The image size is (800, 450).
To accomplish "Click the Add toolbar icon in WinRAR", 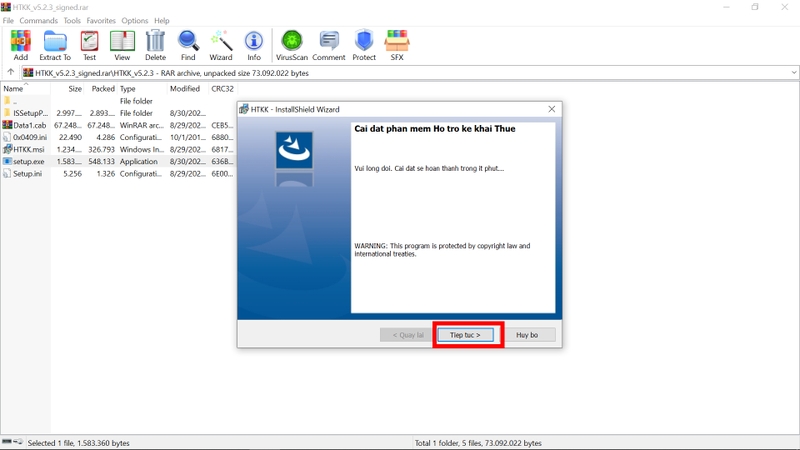I will coord(20,45).
